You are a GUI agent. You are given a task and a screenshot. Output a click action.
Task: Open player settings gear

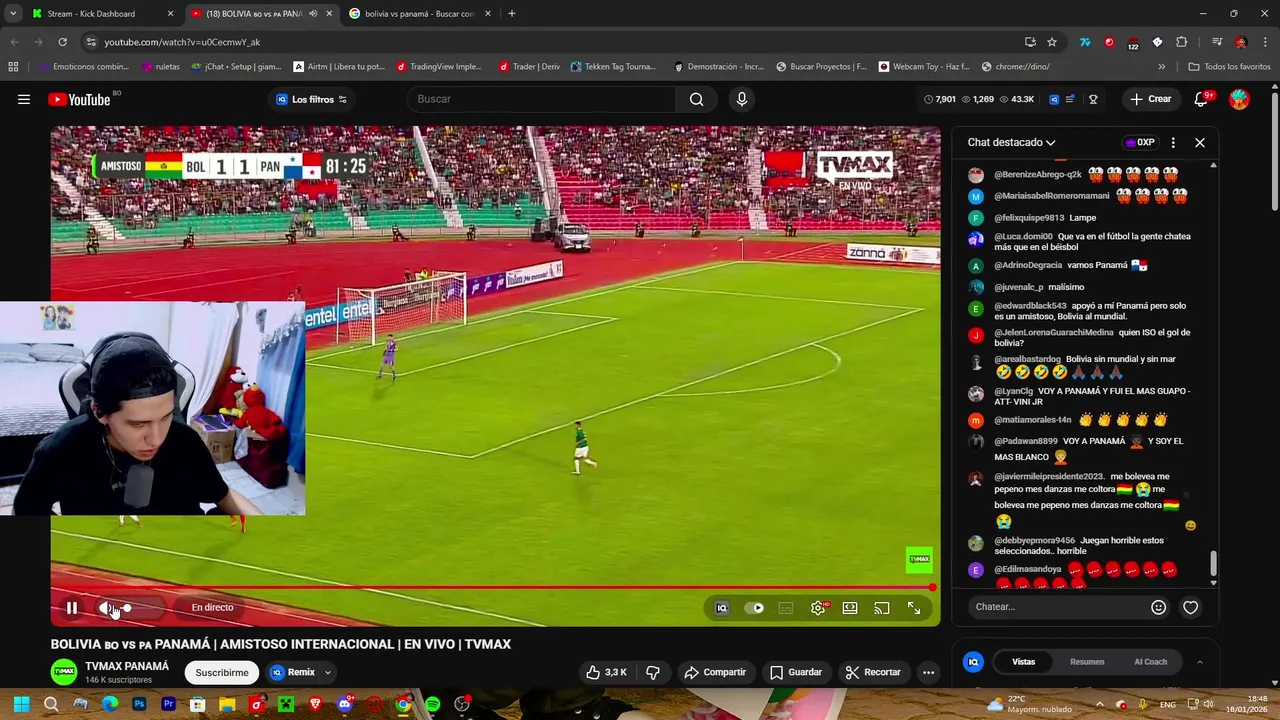tap(818, 608)
